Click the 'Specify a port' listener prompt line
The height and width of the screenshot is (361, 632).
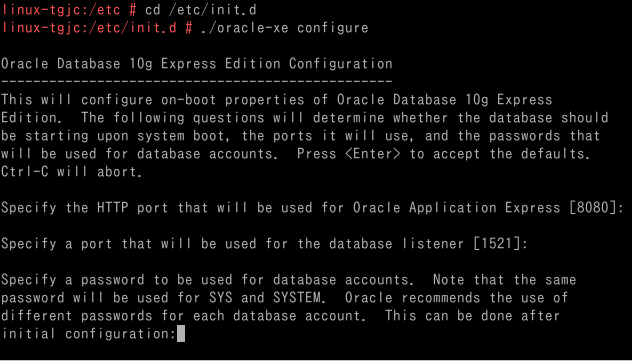coord(264,244)
